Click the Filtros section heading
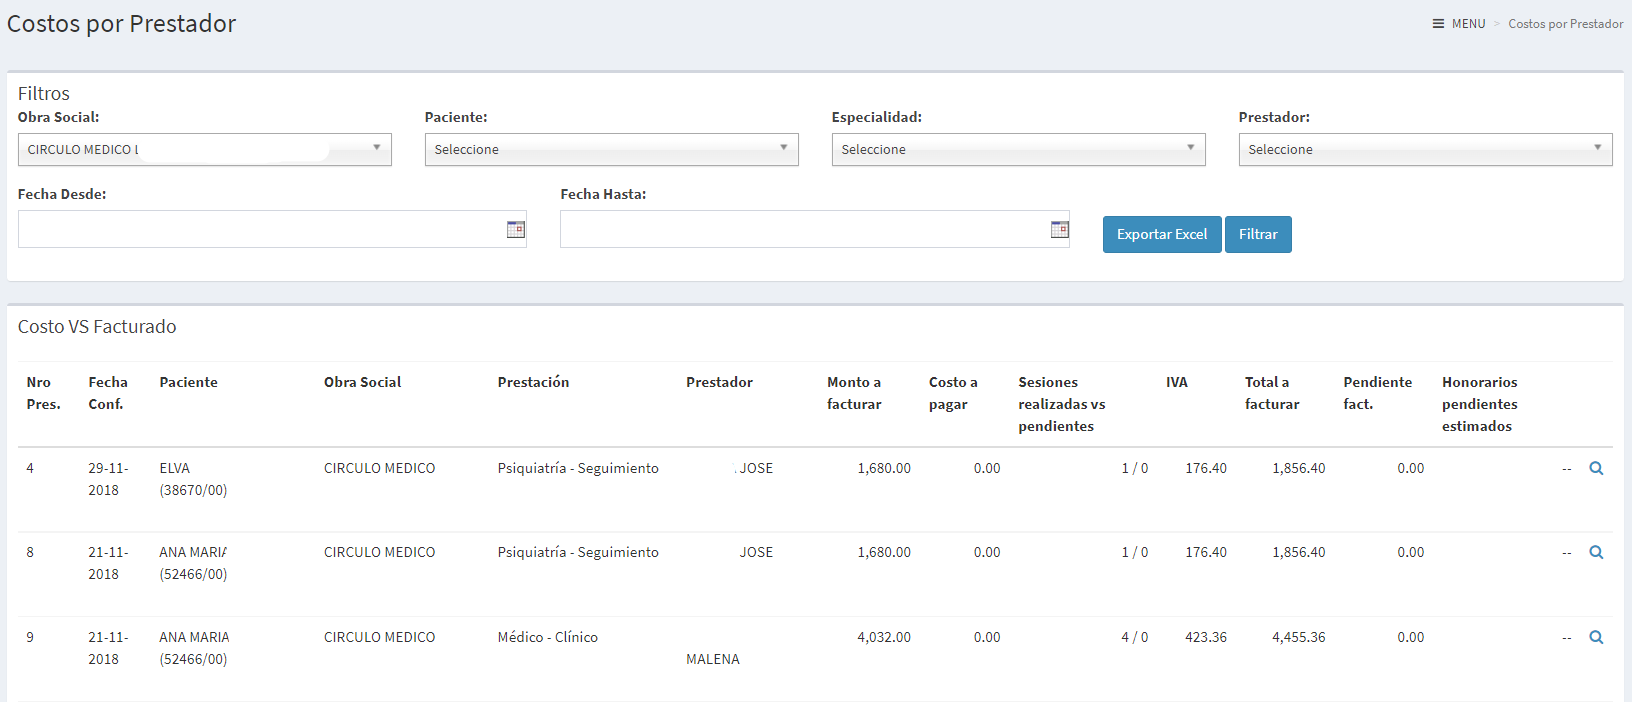This screenshot has height=702, width=1632. pos(44,93)
